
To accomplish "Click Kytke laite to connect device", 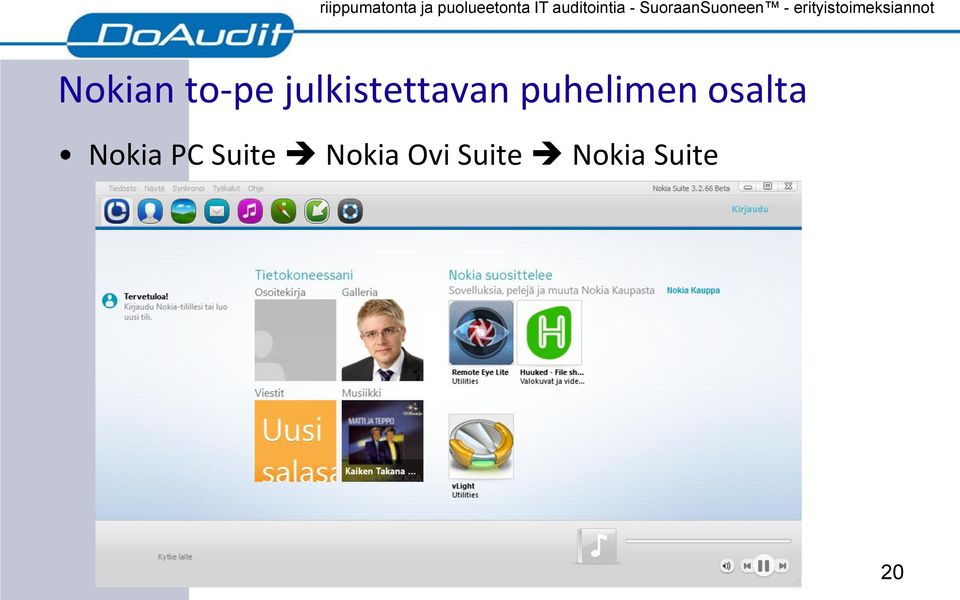I will point(175,557).
